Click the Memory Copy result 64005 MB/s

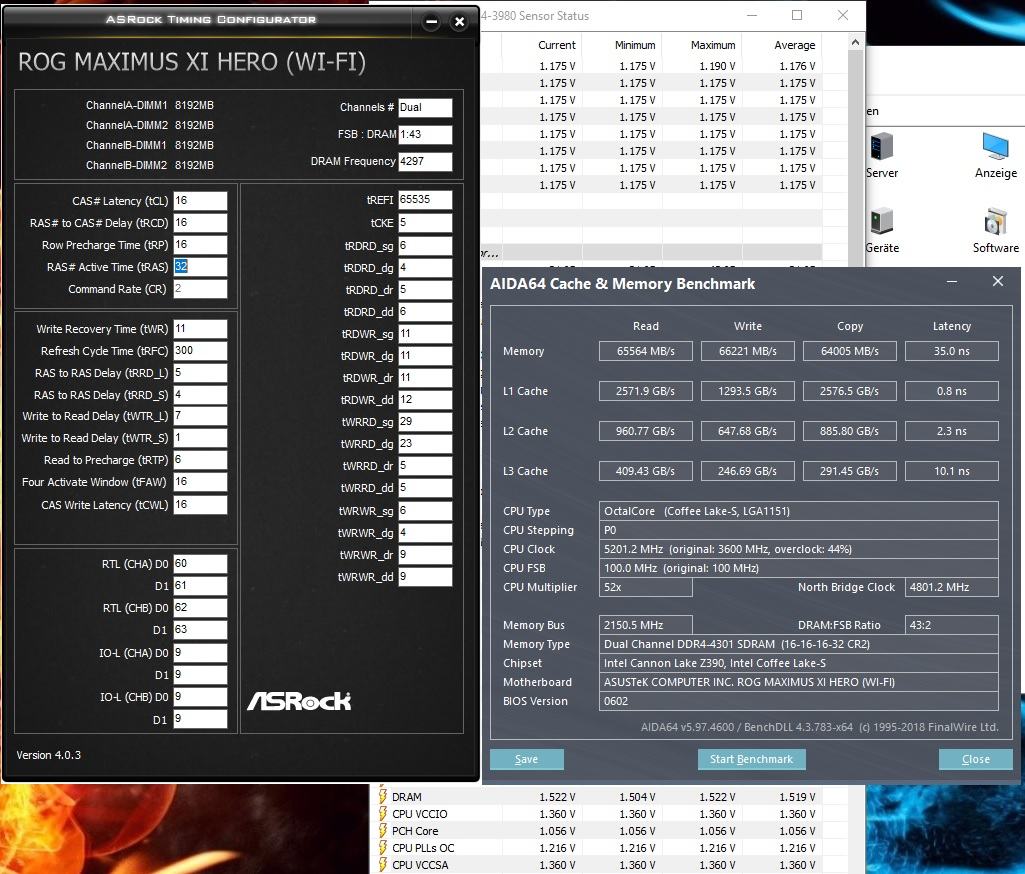pyautogui.click(x=849, y=351)
